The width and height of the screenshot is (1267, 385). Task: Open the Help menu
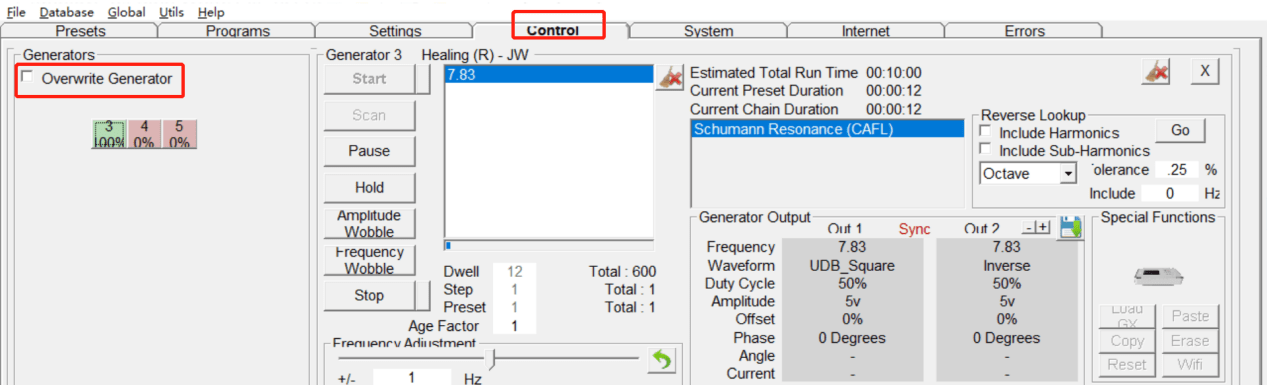coord(211,12)
